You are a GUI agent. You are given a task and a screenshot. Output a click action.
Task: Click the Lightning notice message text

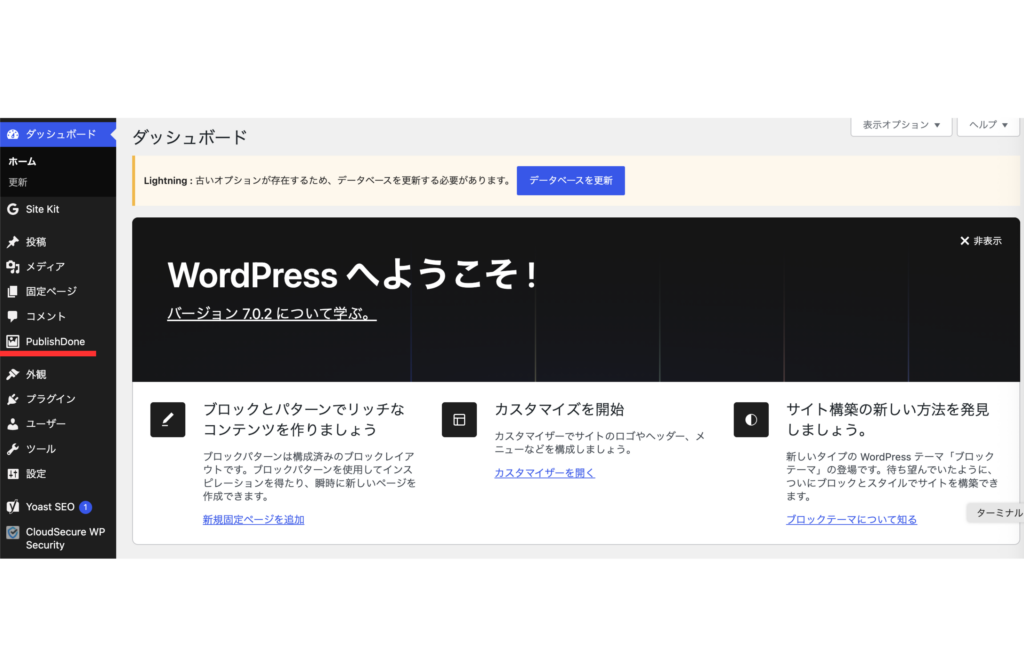click(x=327, y=181)
